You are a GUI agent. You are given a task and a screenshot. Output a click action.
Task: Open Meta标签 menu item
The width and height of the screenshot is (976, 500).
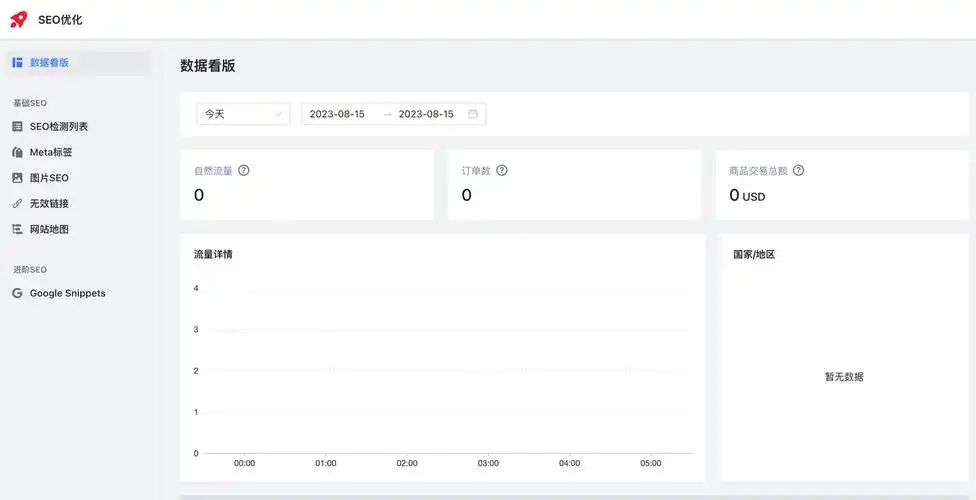coord(51,153)
